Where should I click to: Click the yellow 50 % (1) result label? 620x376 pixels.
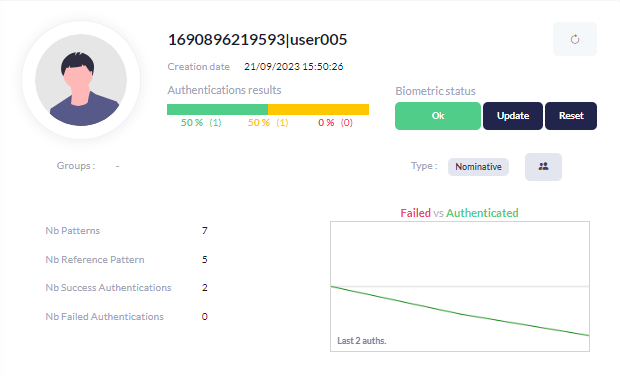coord(268,123)
